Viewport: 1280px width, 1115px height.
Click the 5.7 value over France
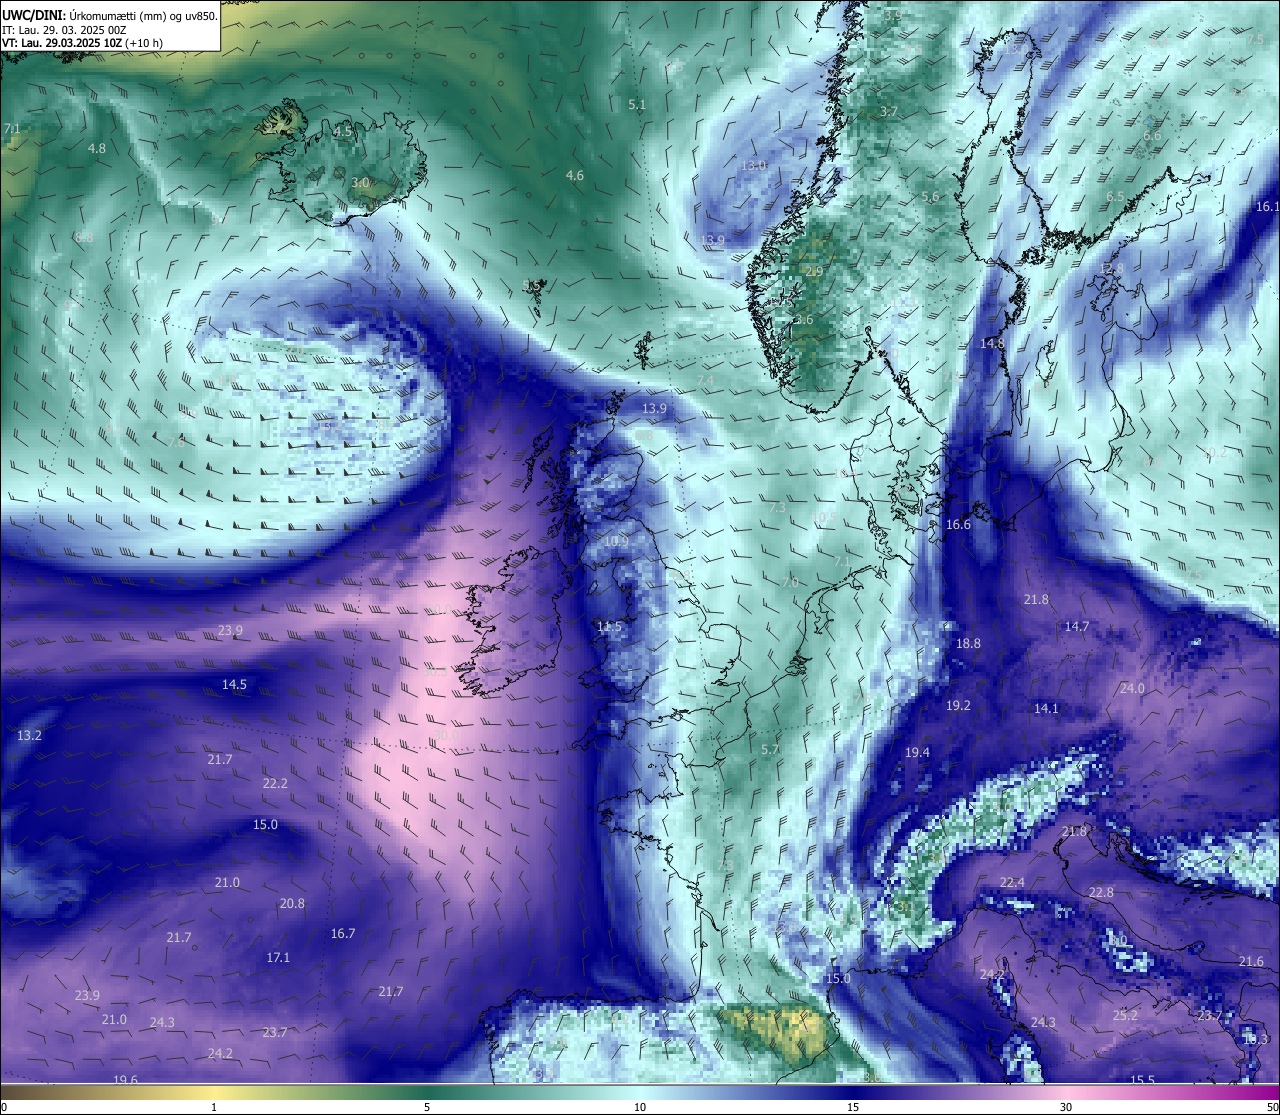(x=769, y=749)
